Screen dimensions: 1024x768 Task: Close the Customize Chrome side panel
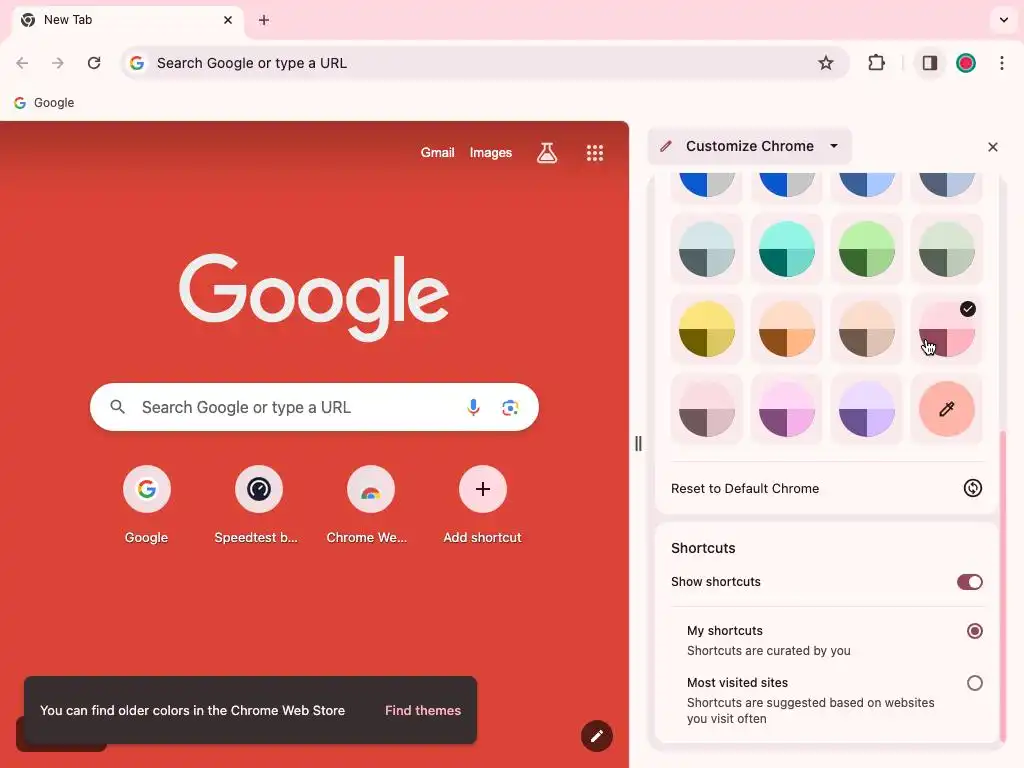pos(993,147)
